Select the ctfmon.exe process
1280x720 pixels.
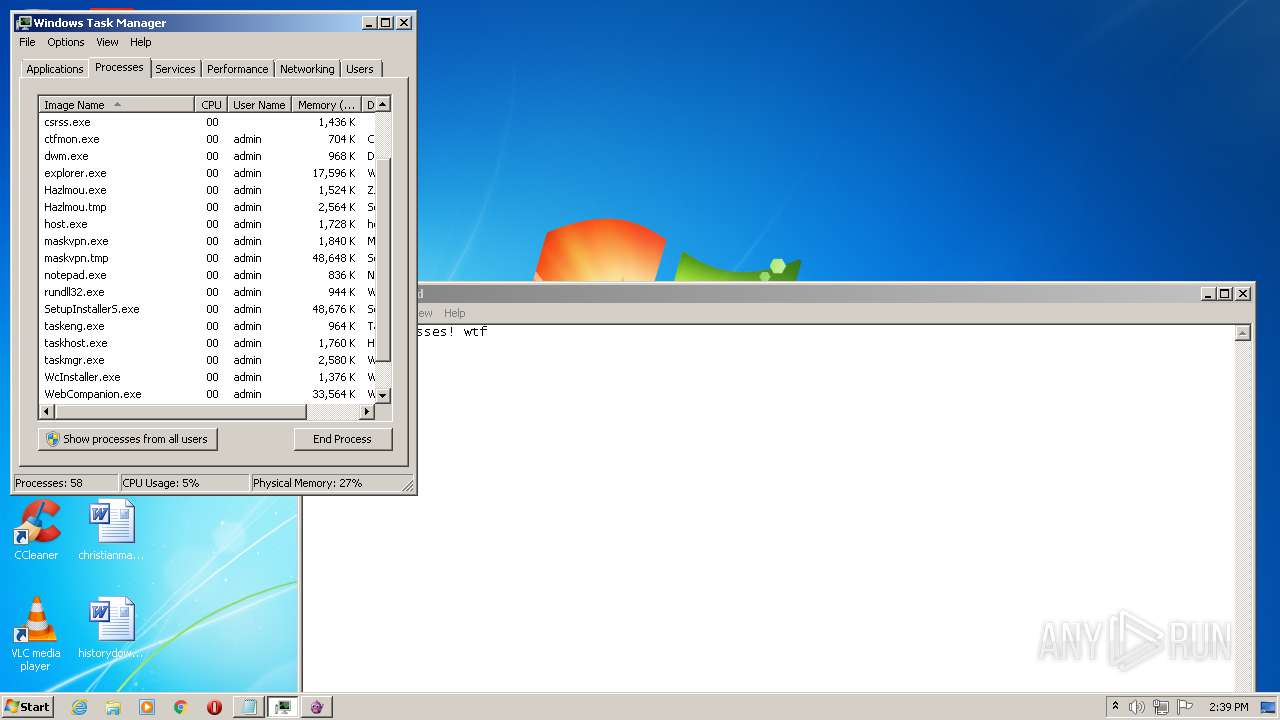point(207,139)
